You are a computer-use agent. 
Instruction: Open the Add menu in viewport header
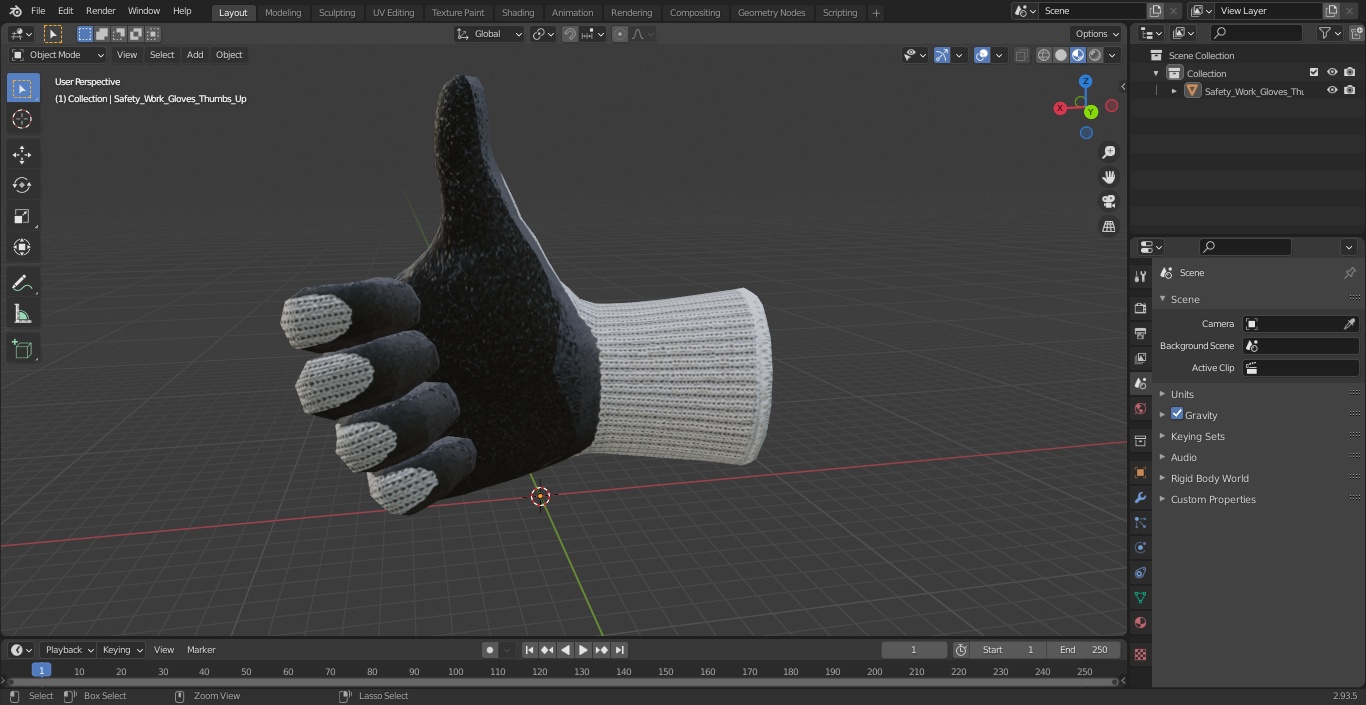195,55
